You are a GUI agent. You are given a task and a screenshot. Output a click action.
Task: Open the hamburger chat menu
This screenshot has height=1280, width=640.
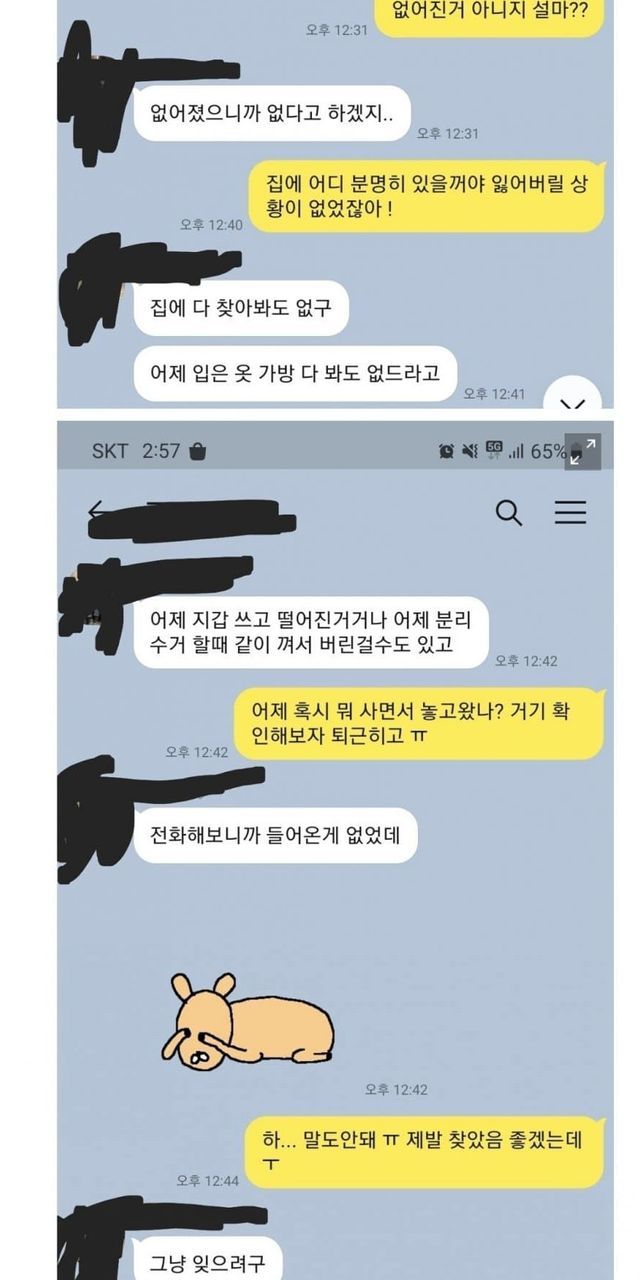(571, 513)
